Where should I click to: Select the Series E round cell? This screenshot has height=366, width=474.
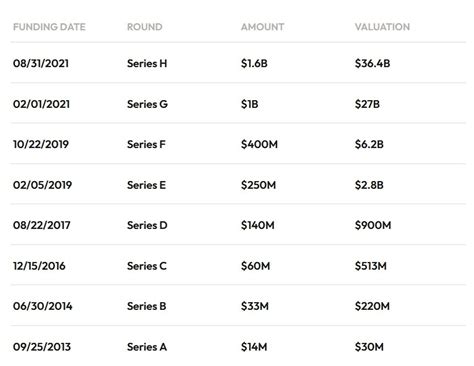(146, 185)
